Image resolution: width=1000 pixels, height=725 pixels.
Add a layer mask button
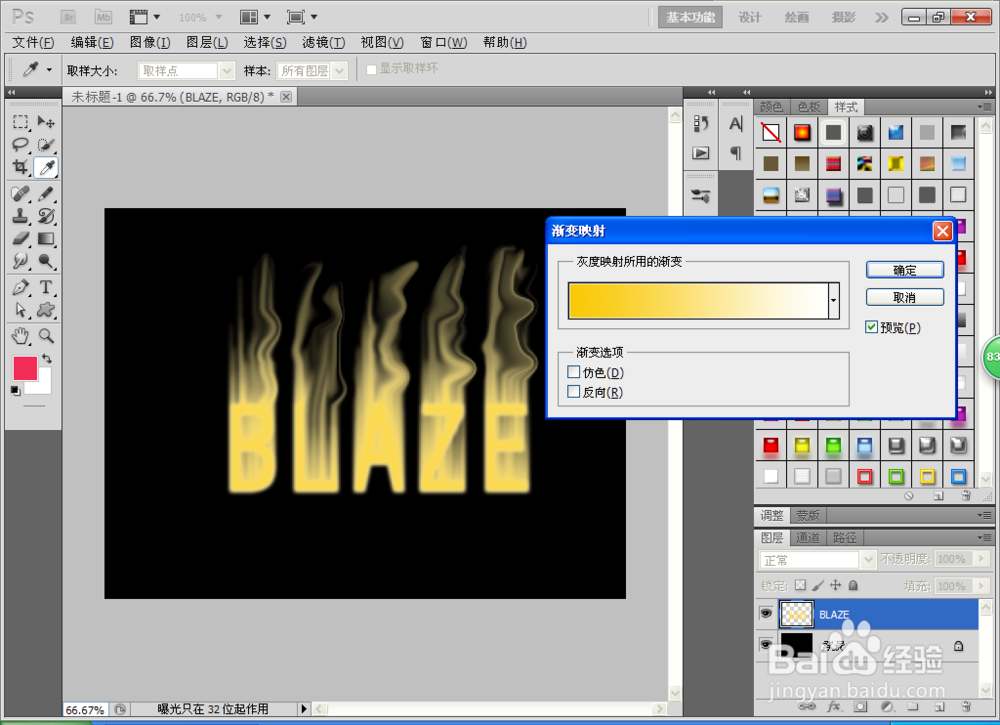861,707
